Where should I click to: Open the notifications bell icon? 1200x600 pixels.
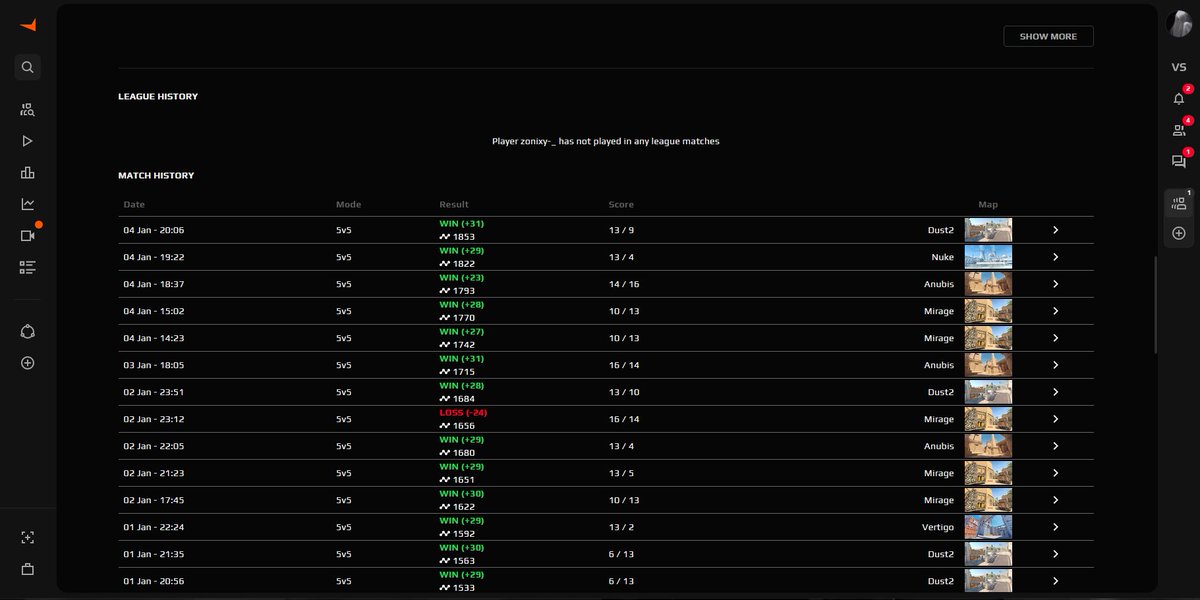tap(1179, 98)
